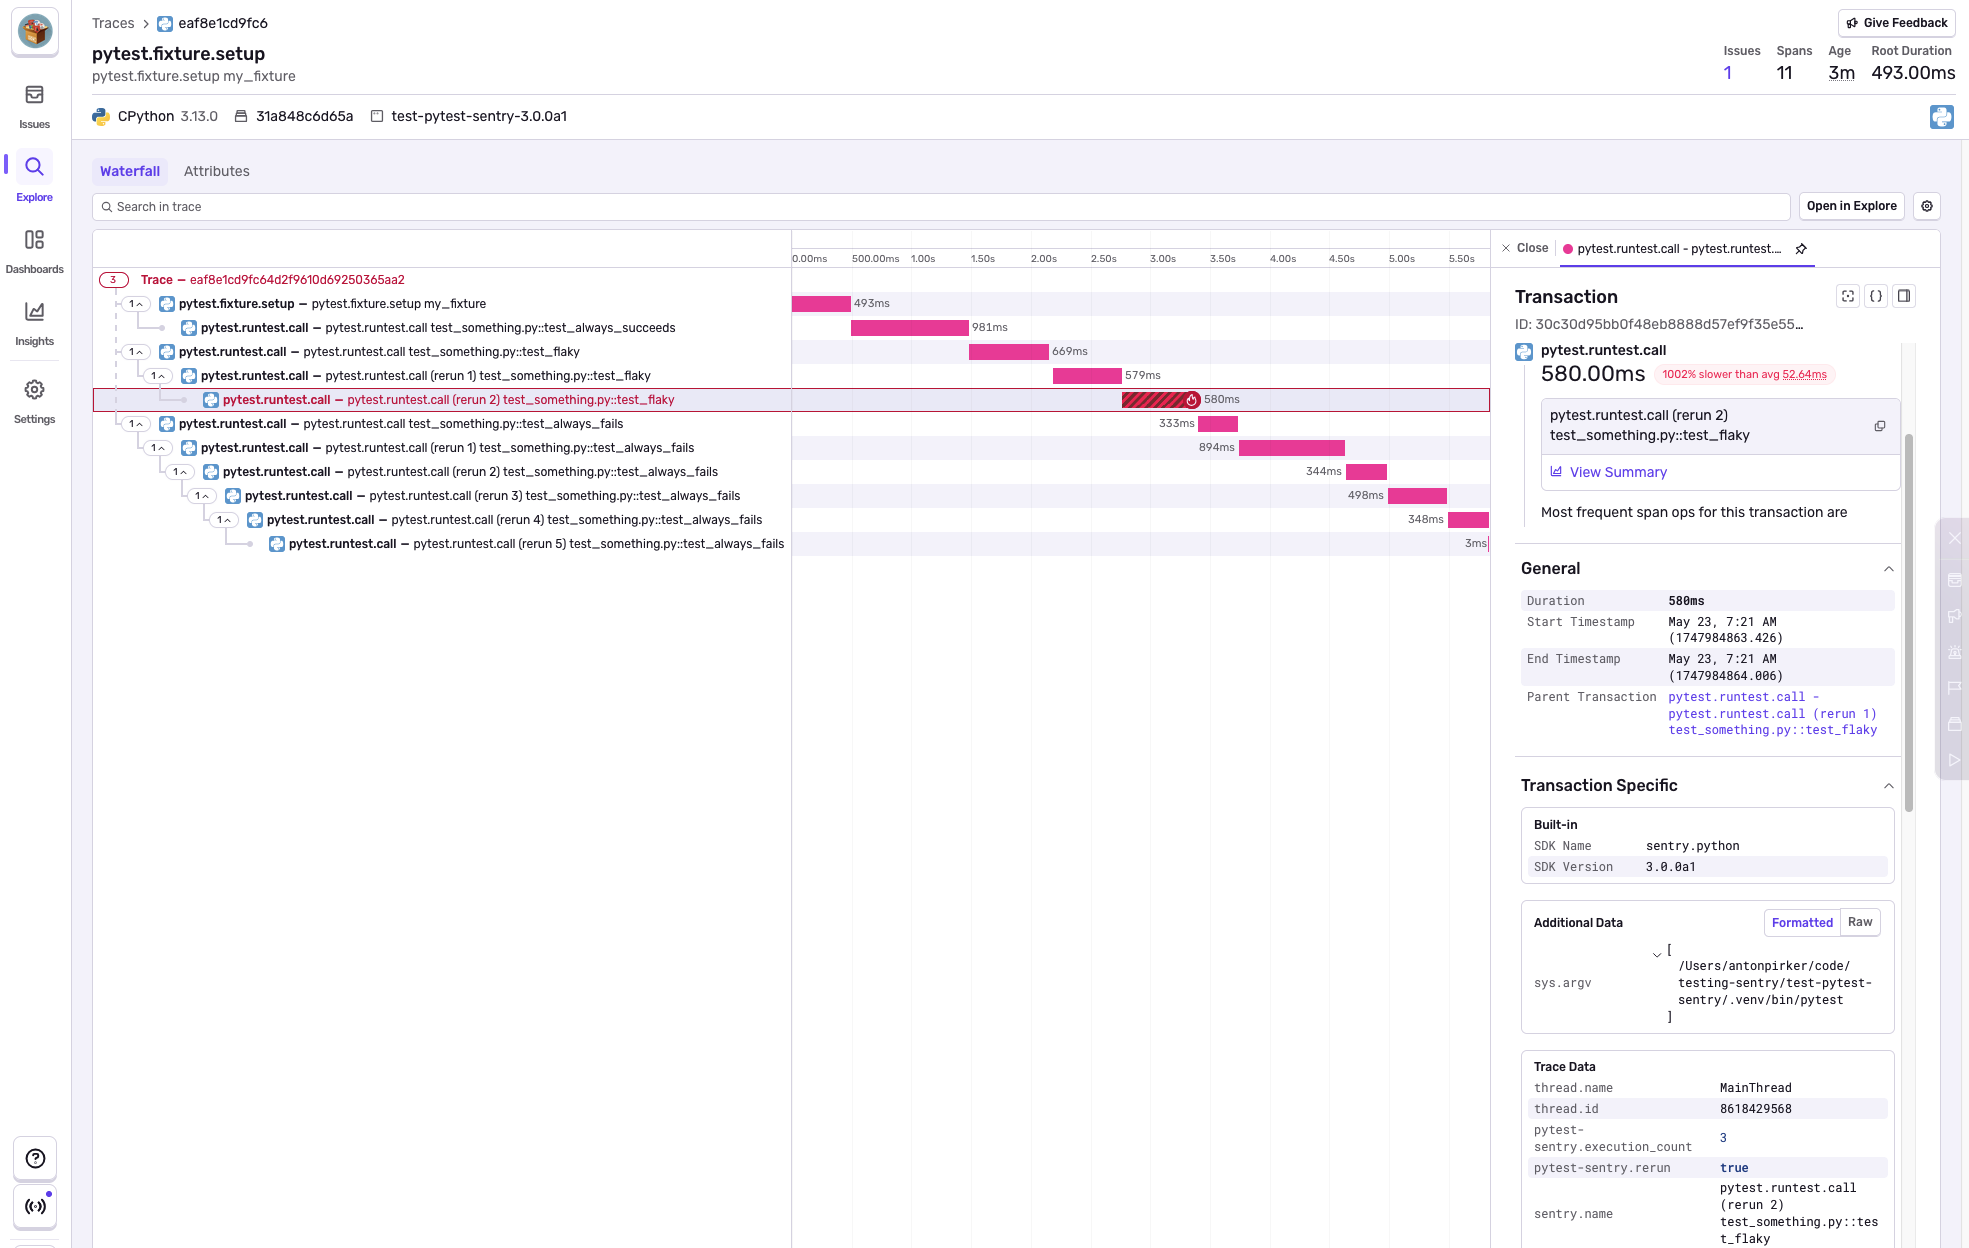Viewport: 1969px width, 1248px height.
Task: Open the help question-mark menu
Action: (35, 1158)
